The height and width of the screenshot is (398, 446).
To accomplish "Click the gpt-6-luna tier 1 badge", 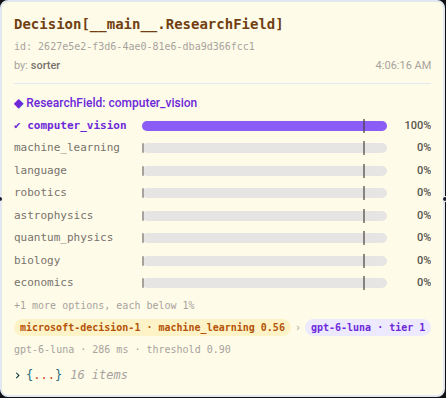I will 368,327.
